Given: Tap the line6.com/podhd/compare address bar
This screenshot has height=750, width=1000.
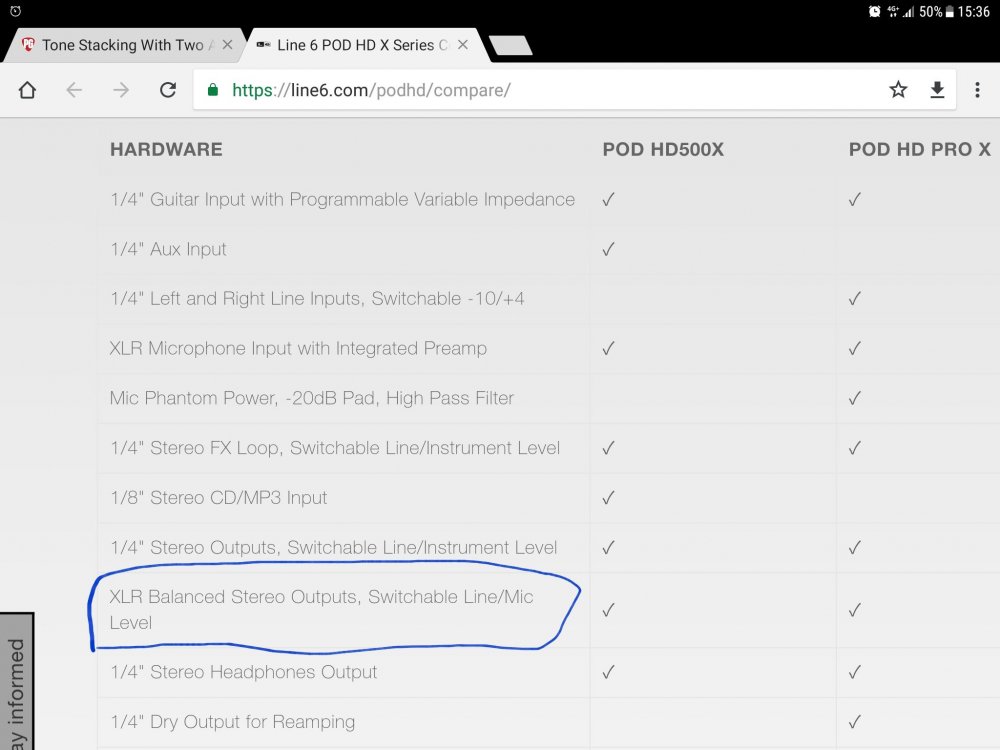Looking at the screenshot, I should 540,90.
